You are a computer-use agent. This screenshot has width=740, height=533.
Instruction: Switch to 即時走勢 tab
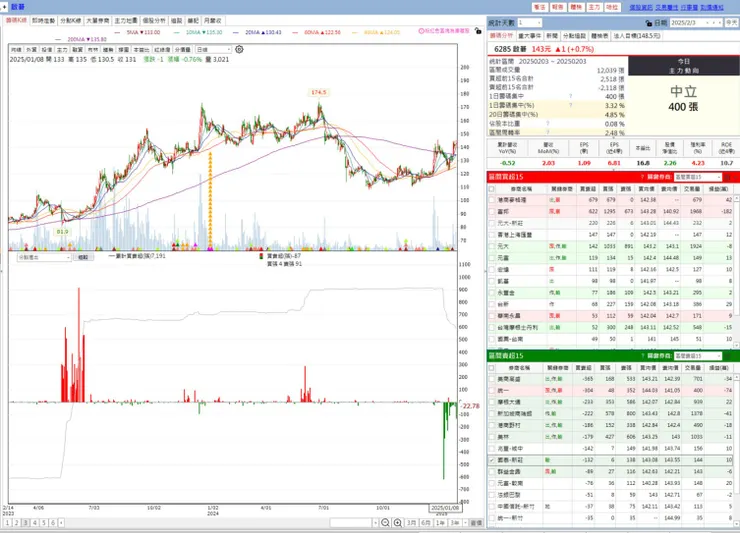click(x=43, y=21)
